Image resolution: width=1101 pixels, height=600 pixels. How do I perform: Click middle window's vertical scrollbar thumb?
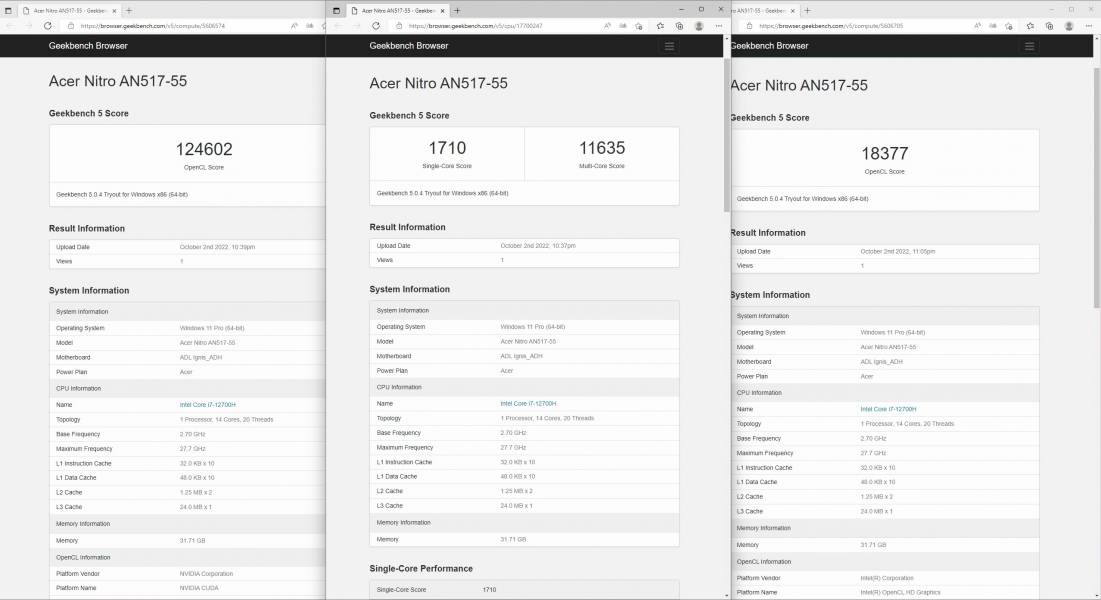[727, 133]
